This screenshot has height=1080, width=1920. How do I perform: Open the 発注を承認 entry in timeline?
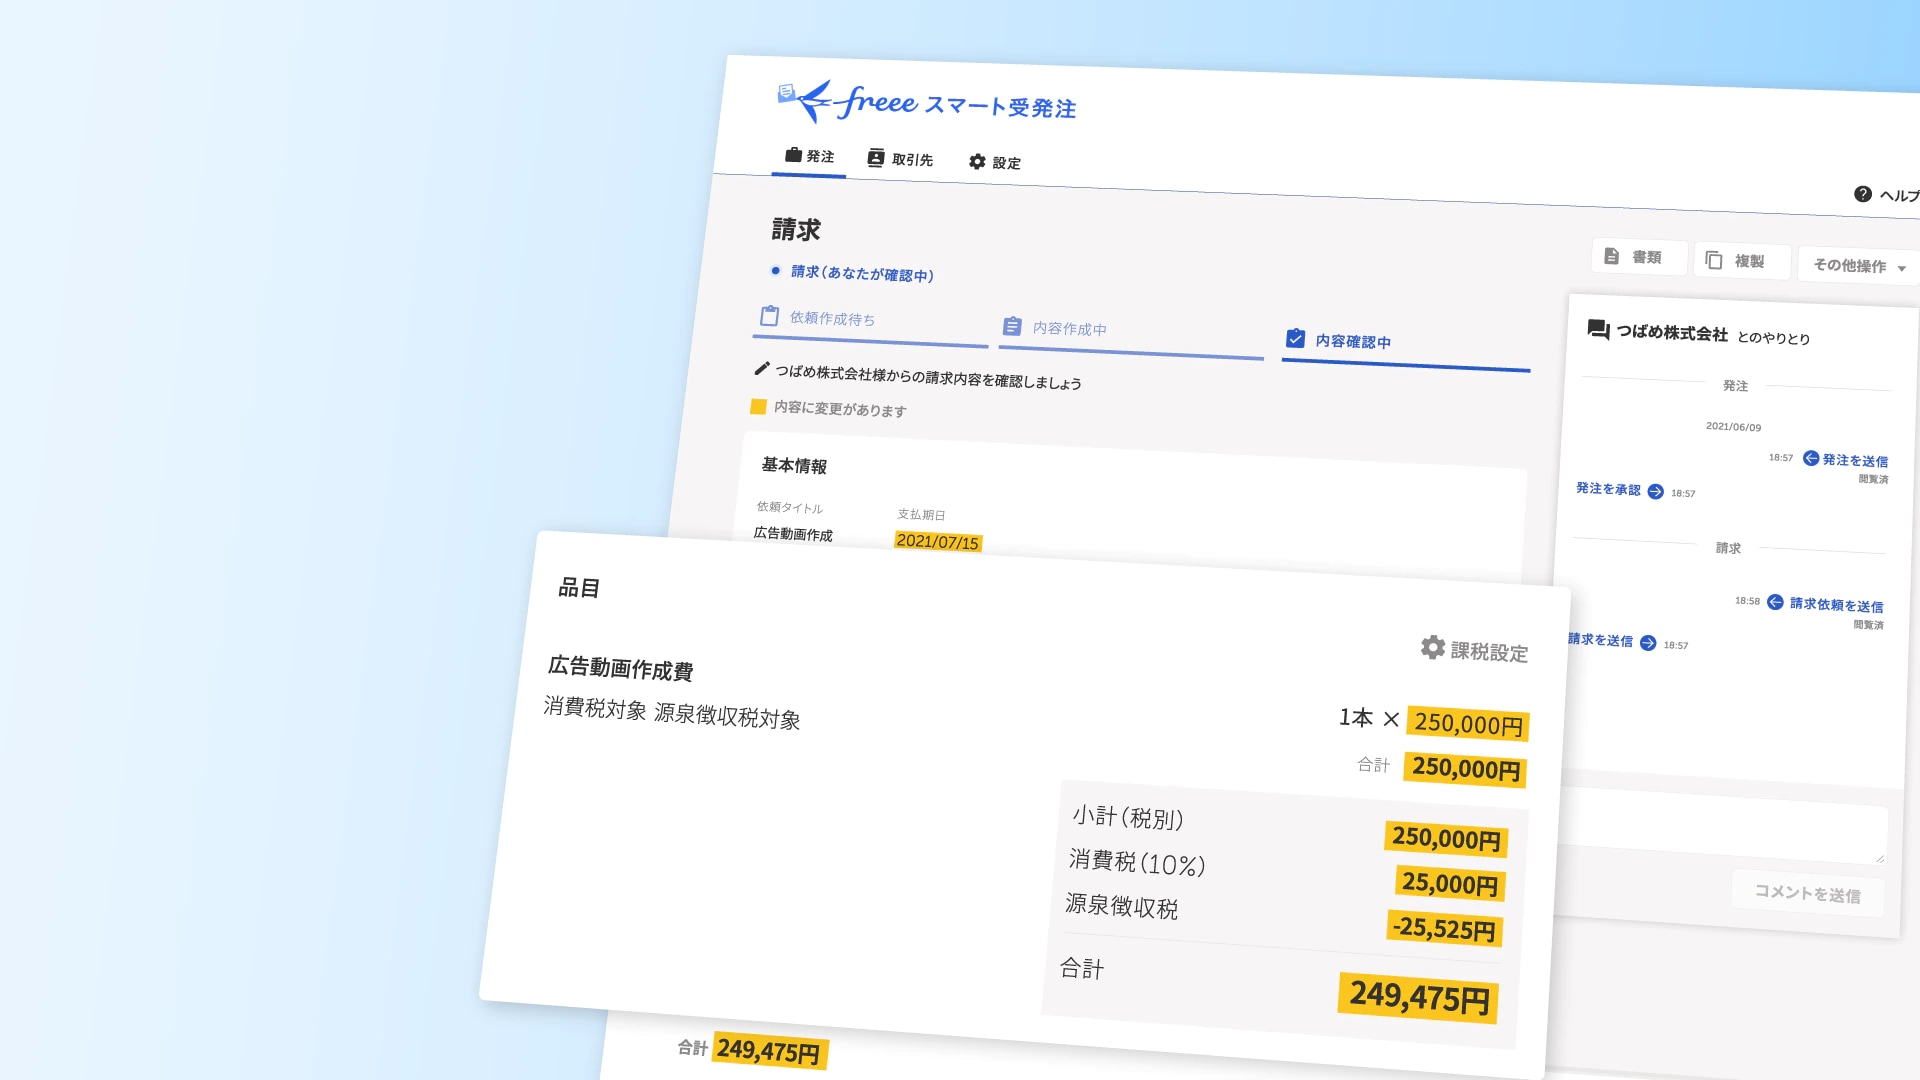point(1608,491)
